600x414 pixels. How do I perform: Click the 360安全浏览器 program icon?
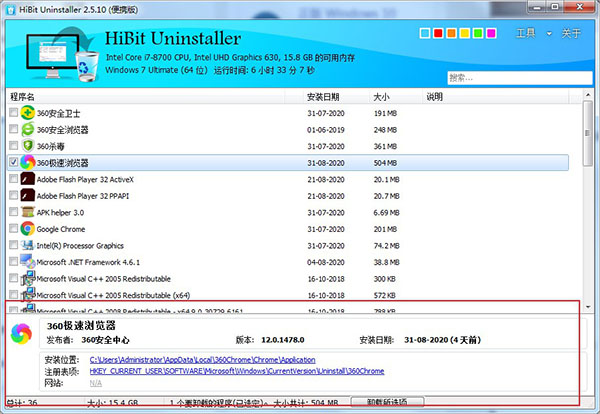(28, 129)
